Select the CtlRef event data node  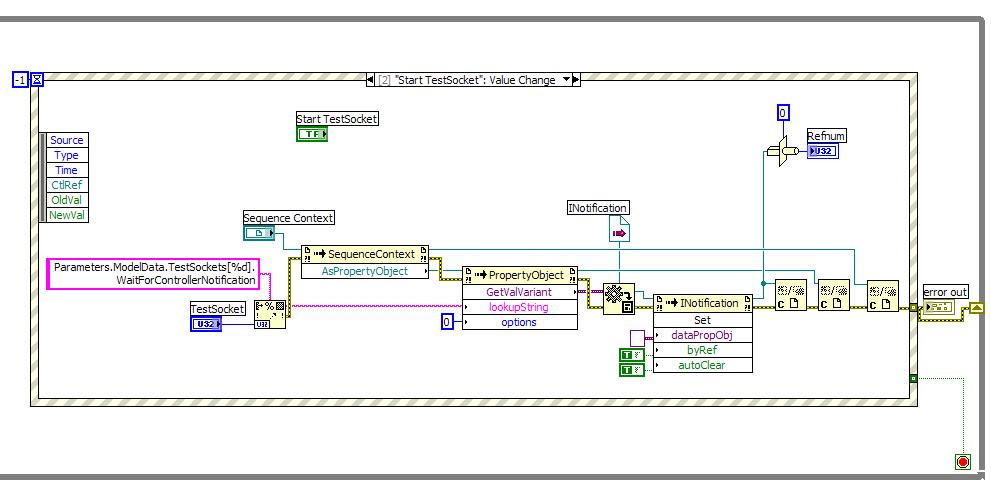pos(68,185)
